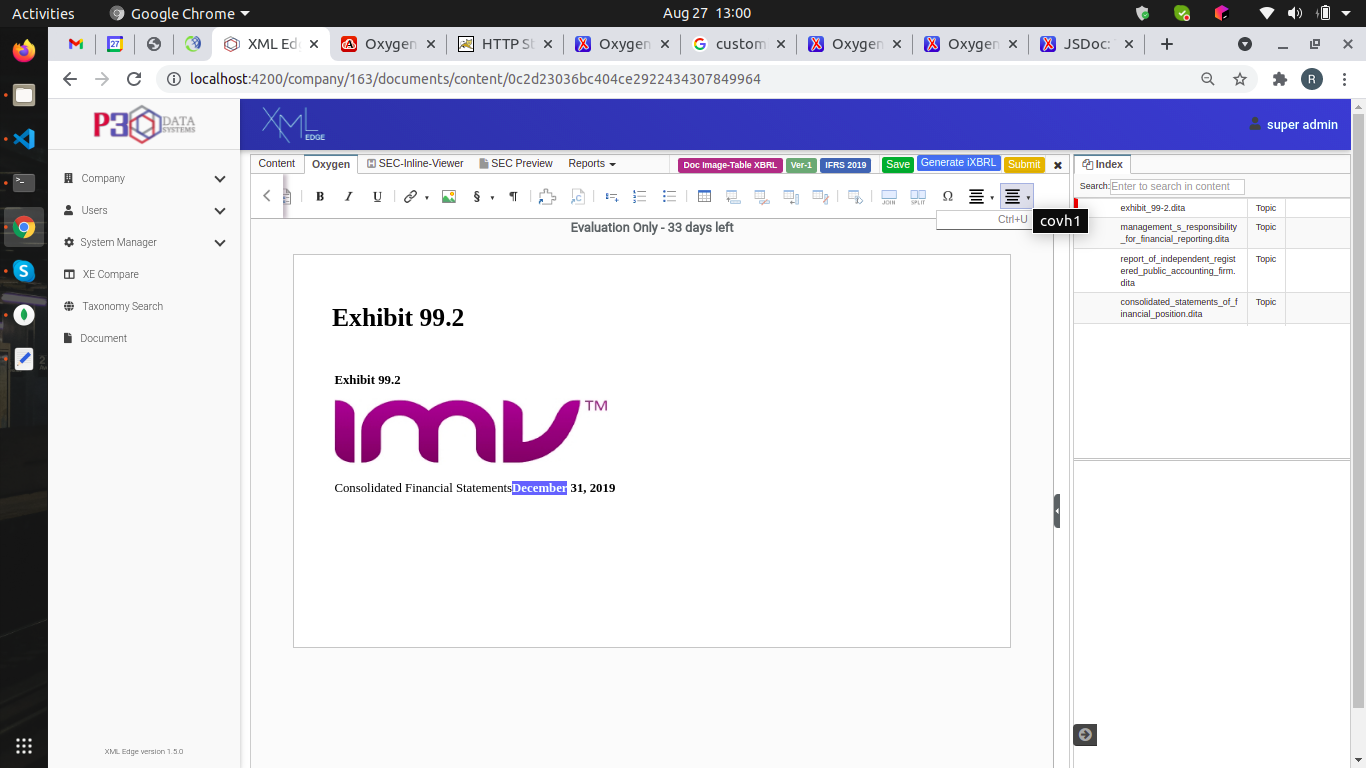
Task: Close the editor with the X button
Action: [1058, 165]
